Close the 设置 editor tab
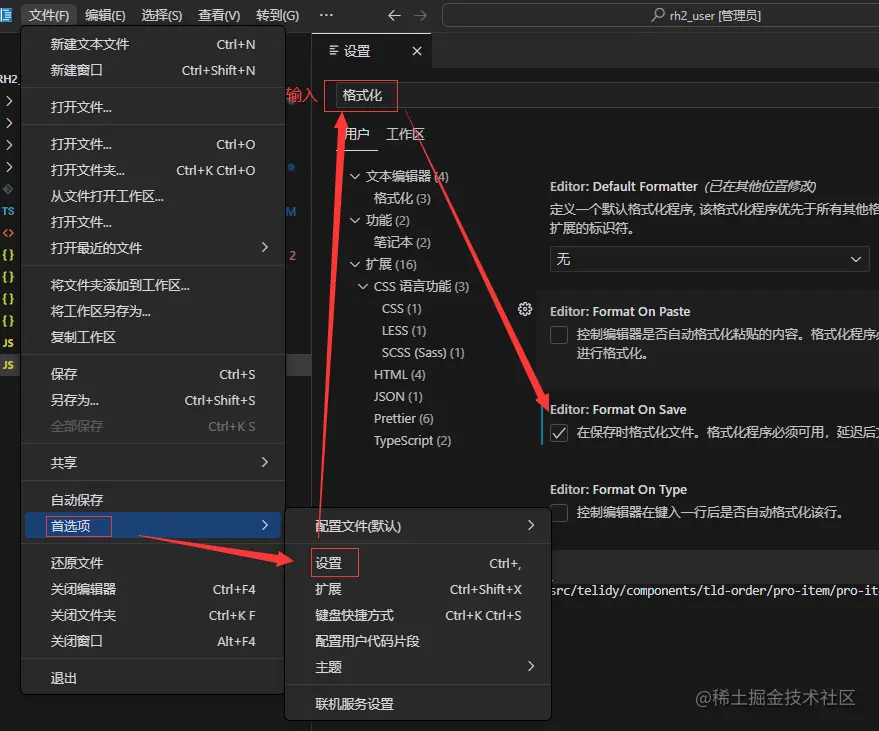 tap(417, 51)
